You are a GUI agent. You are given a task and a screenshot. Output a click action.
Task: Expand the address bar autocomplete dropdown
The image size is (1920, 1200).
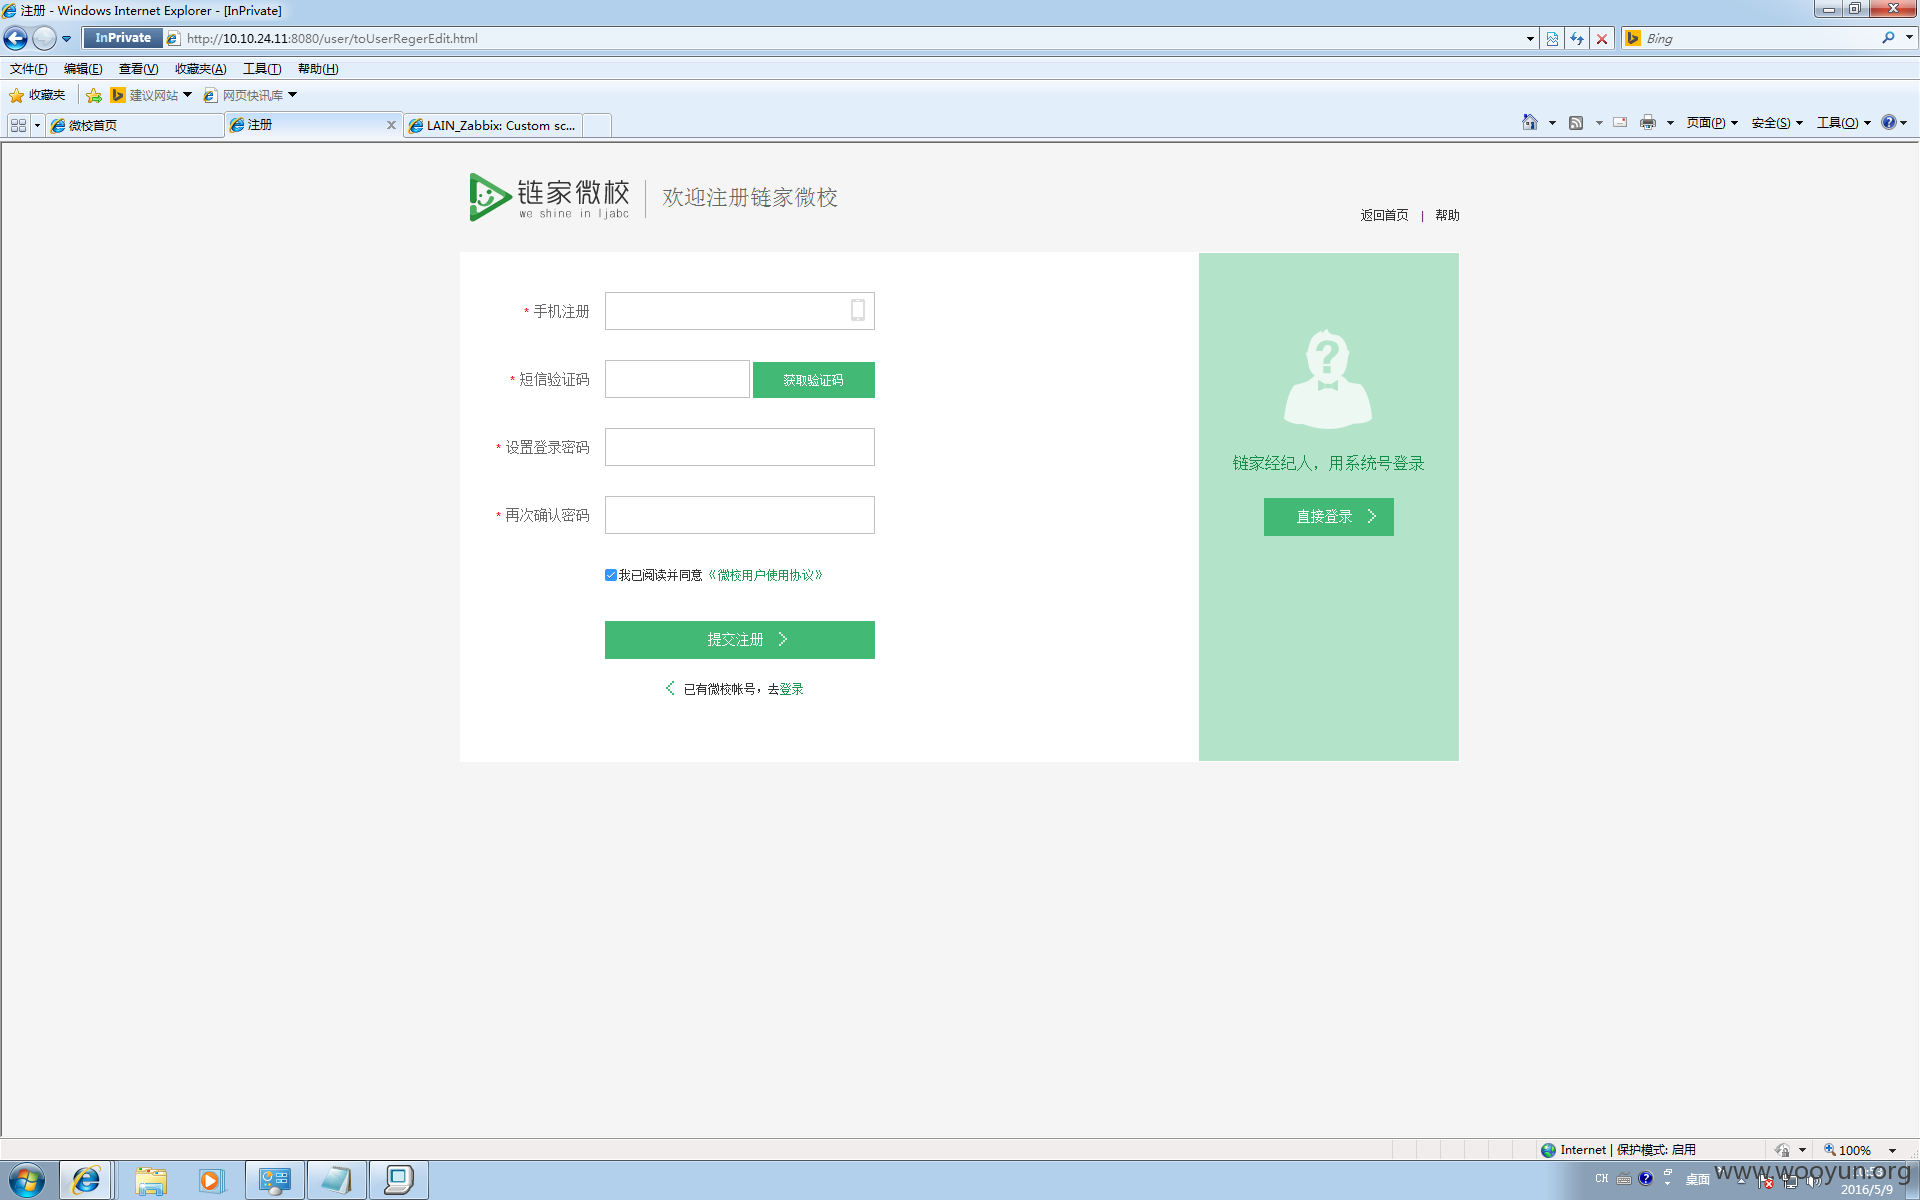pos(1529,39)
